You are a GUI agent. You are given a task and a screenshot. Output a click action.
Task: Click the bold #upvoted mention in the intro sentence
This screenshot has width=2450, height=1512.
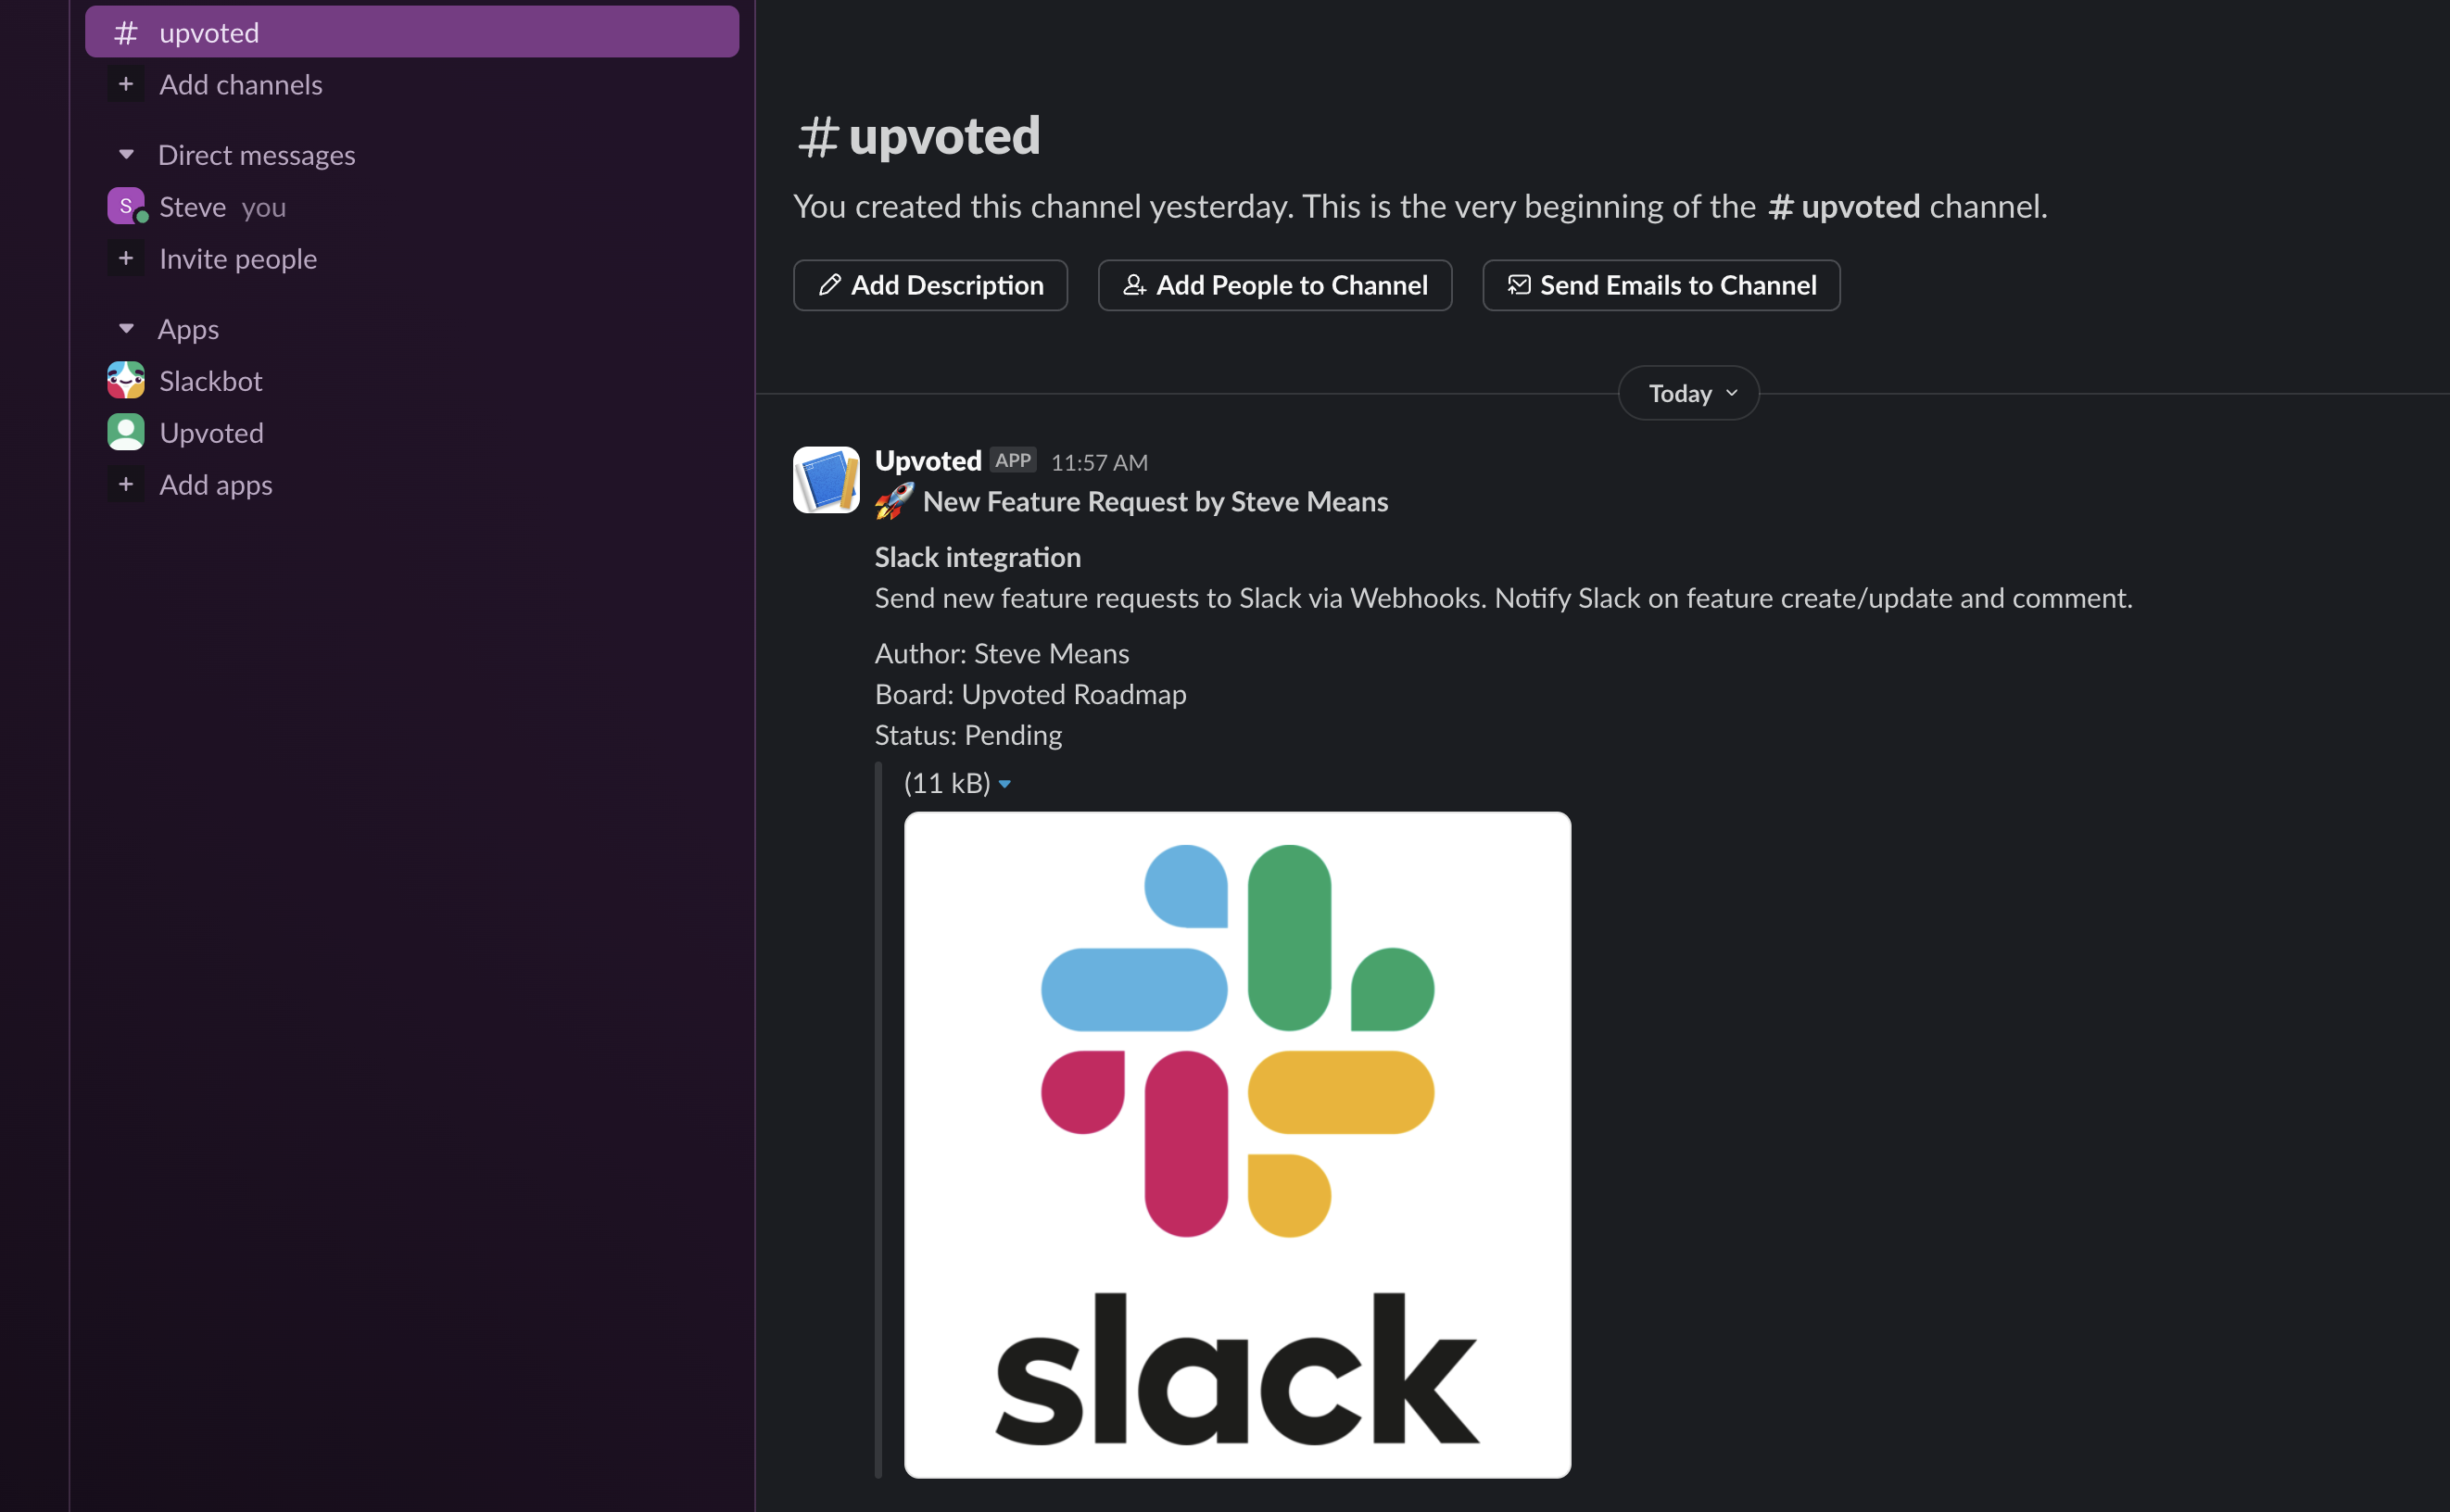pyautogui.click(x=1844, y=206)
